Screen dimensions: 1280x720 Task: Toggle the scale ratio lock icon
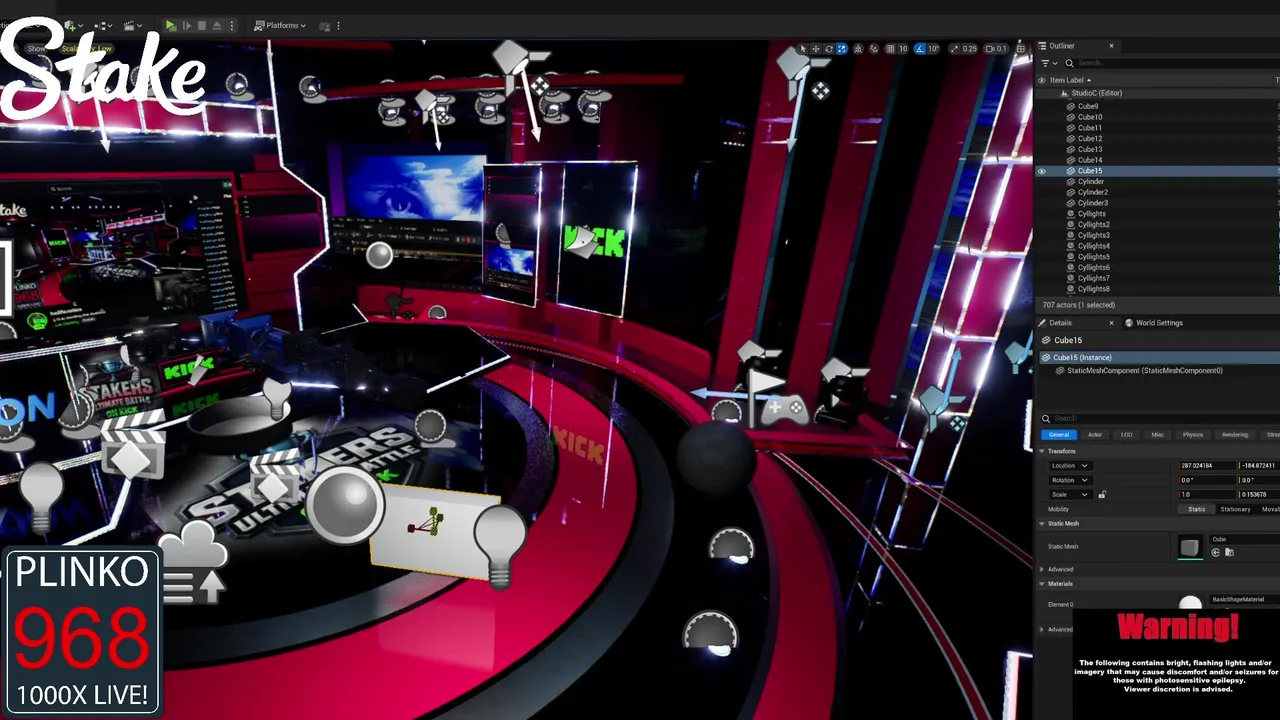1102,494
